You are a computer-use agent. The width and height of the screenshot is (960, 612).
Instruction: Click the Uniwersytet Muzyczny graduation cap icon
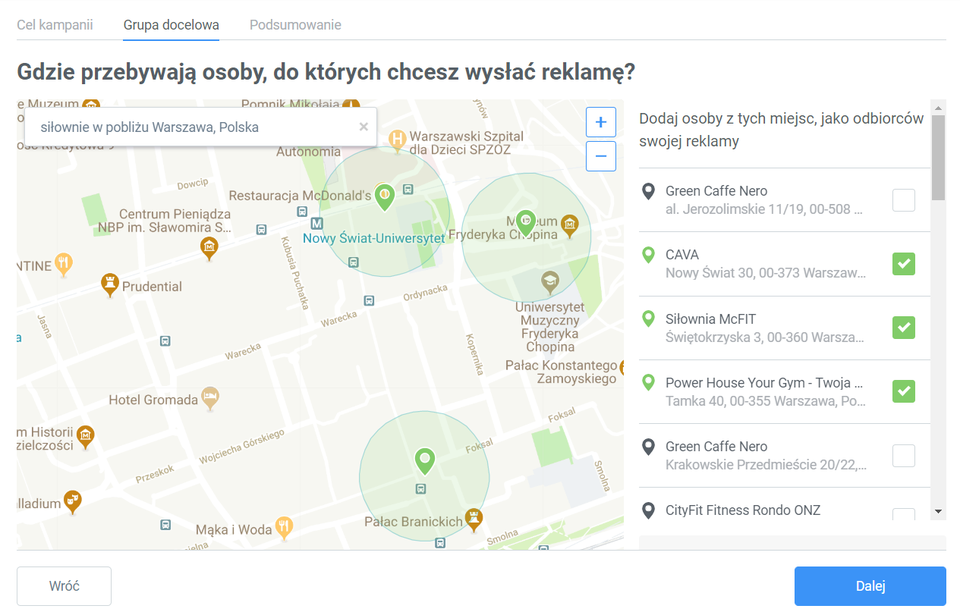click(550, 283)
